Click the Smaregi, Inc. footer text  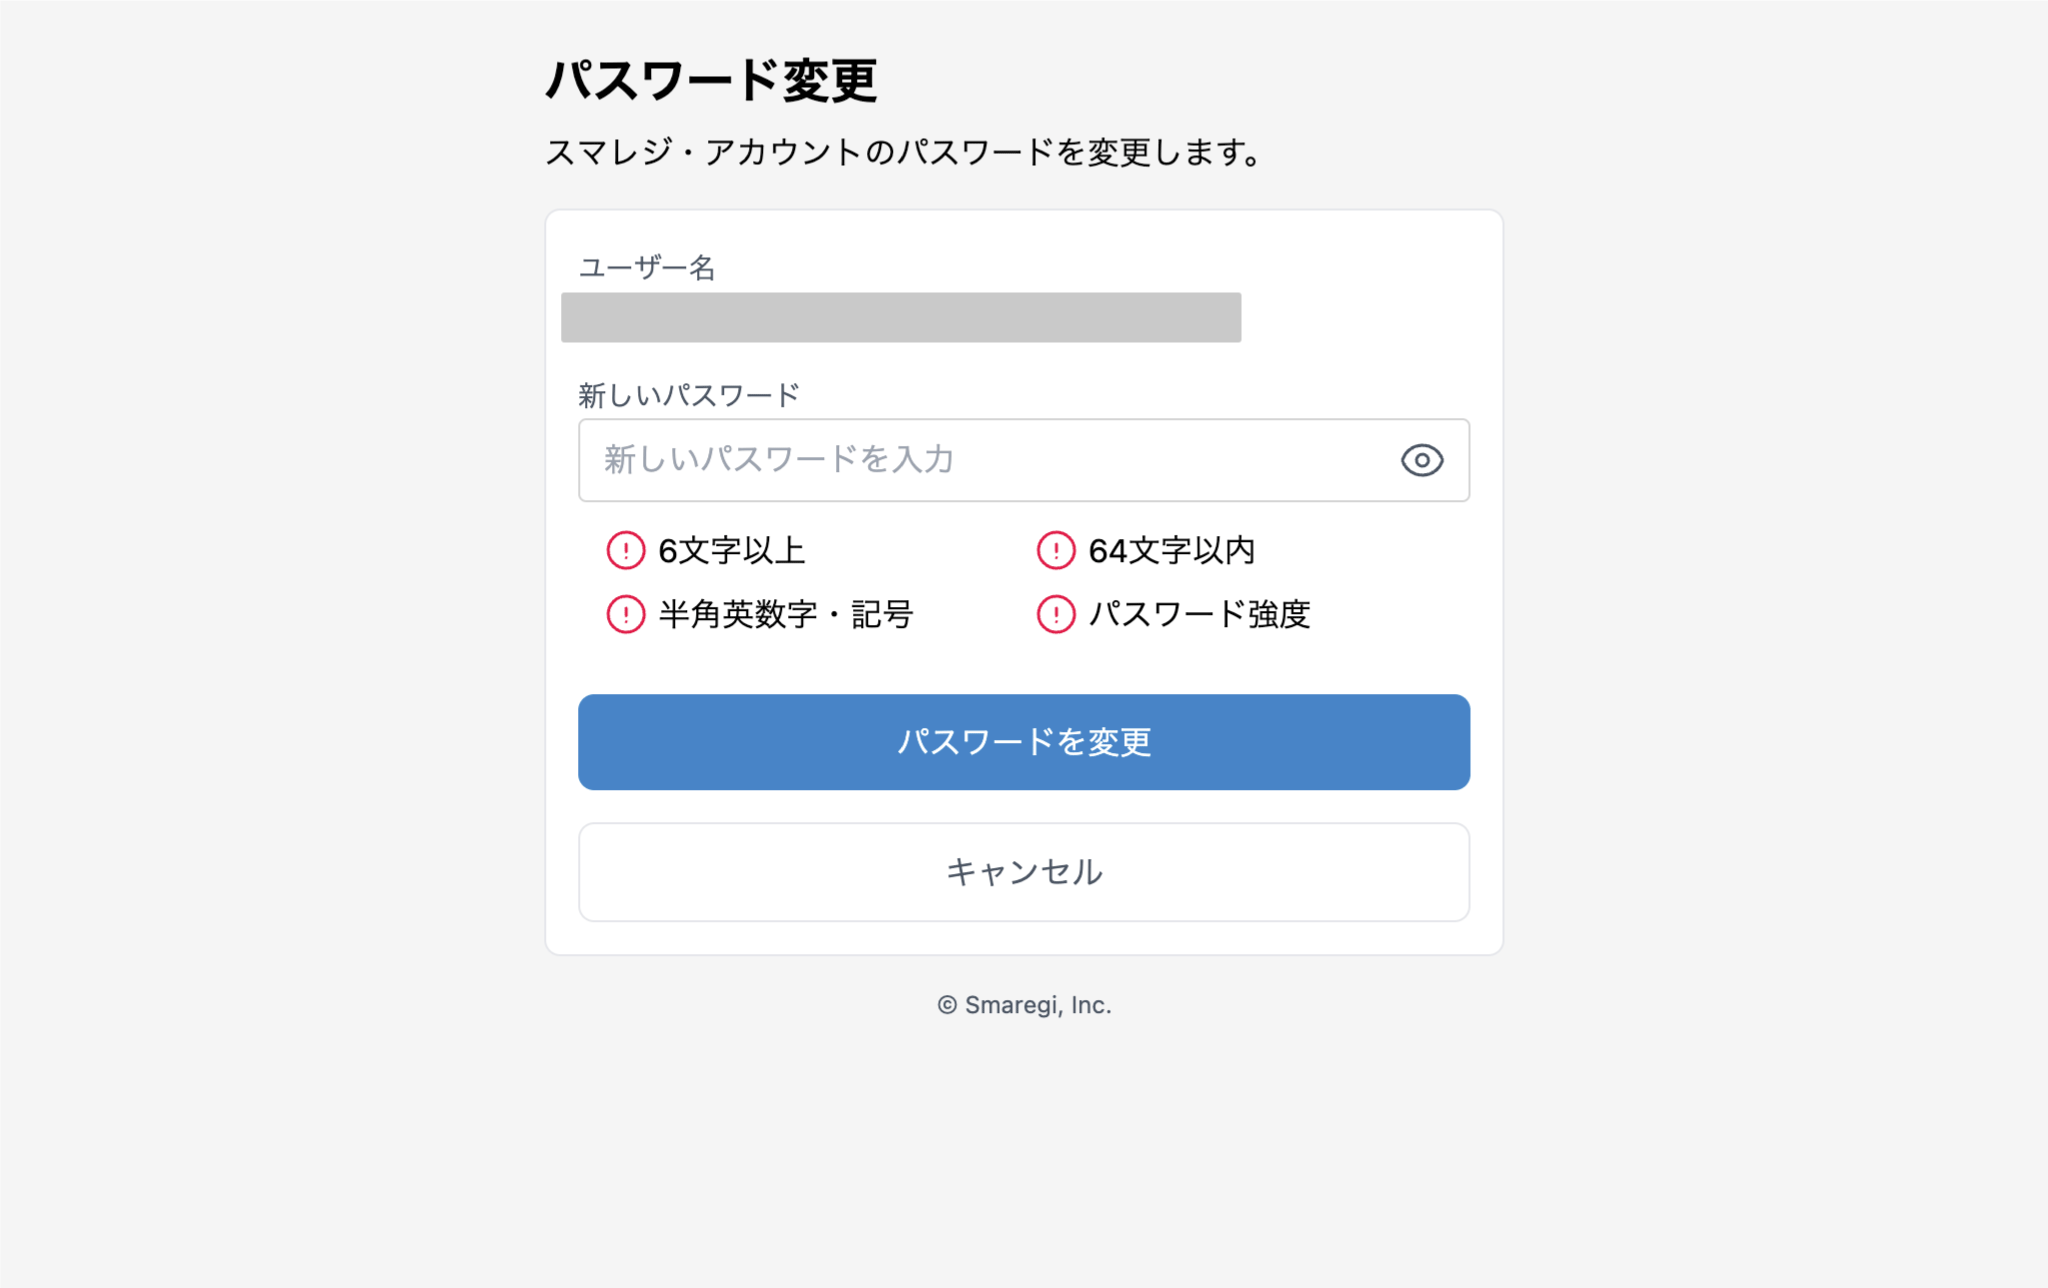click(1038, 1005)
